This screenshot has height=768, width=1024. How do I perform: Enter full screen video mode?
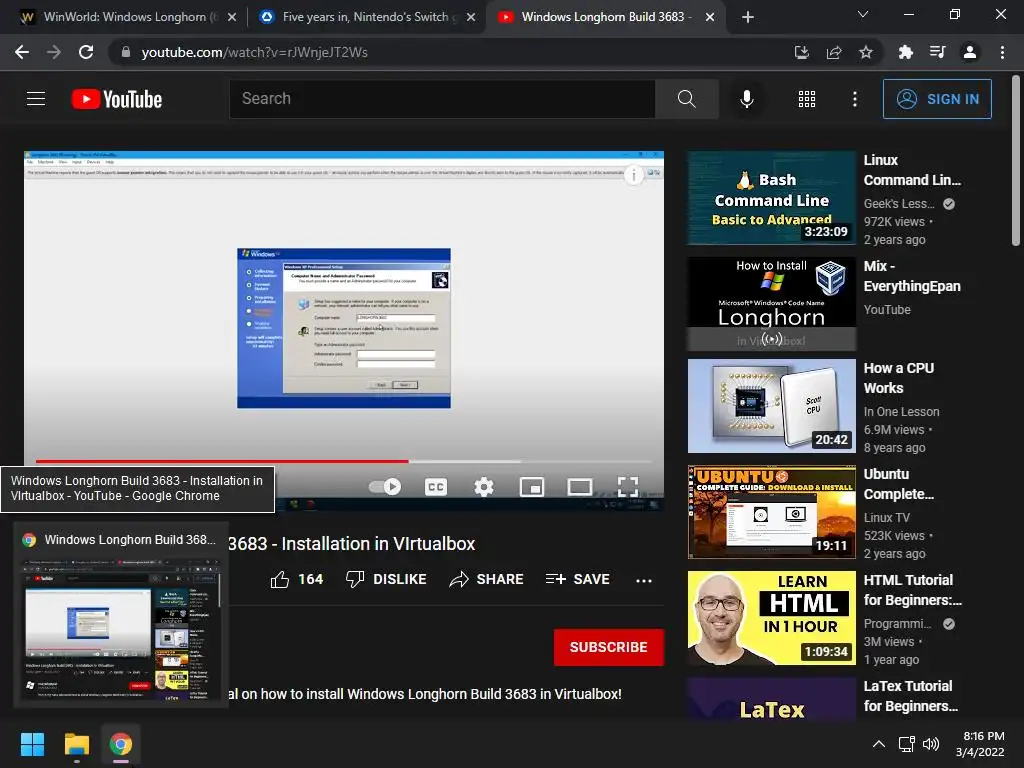point(628,487)
